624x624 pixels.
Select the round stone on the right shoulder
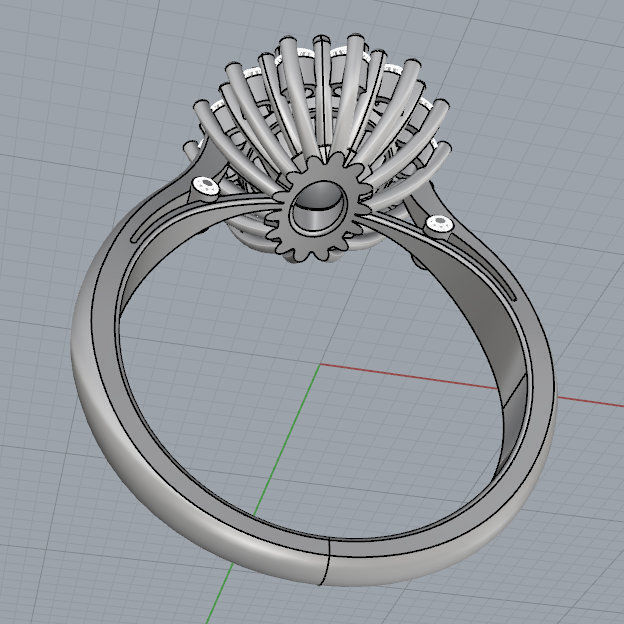pyautogui.click(x=439, y=222)
